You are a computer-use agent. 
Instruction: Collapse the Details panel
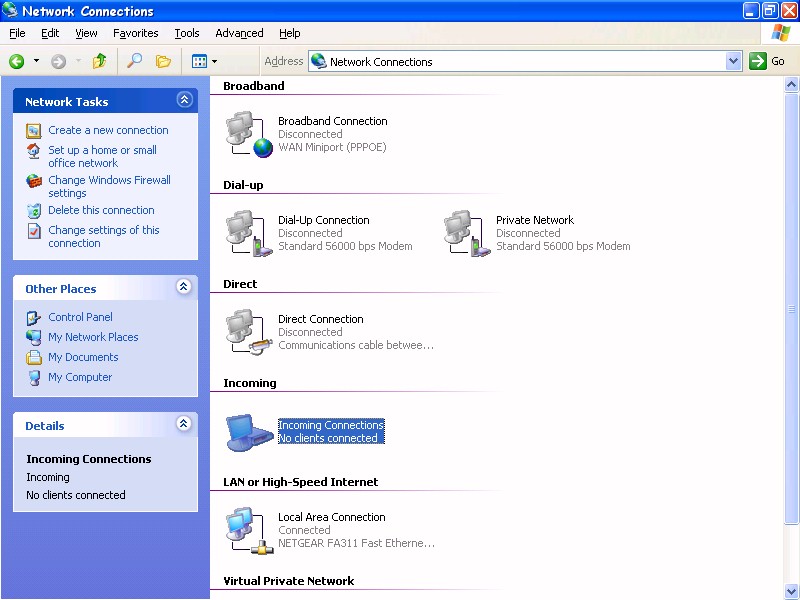tap(184, 423)
